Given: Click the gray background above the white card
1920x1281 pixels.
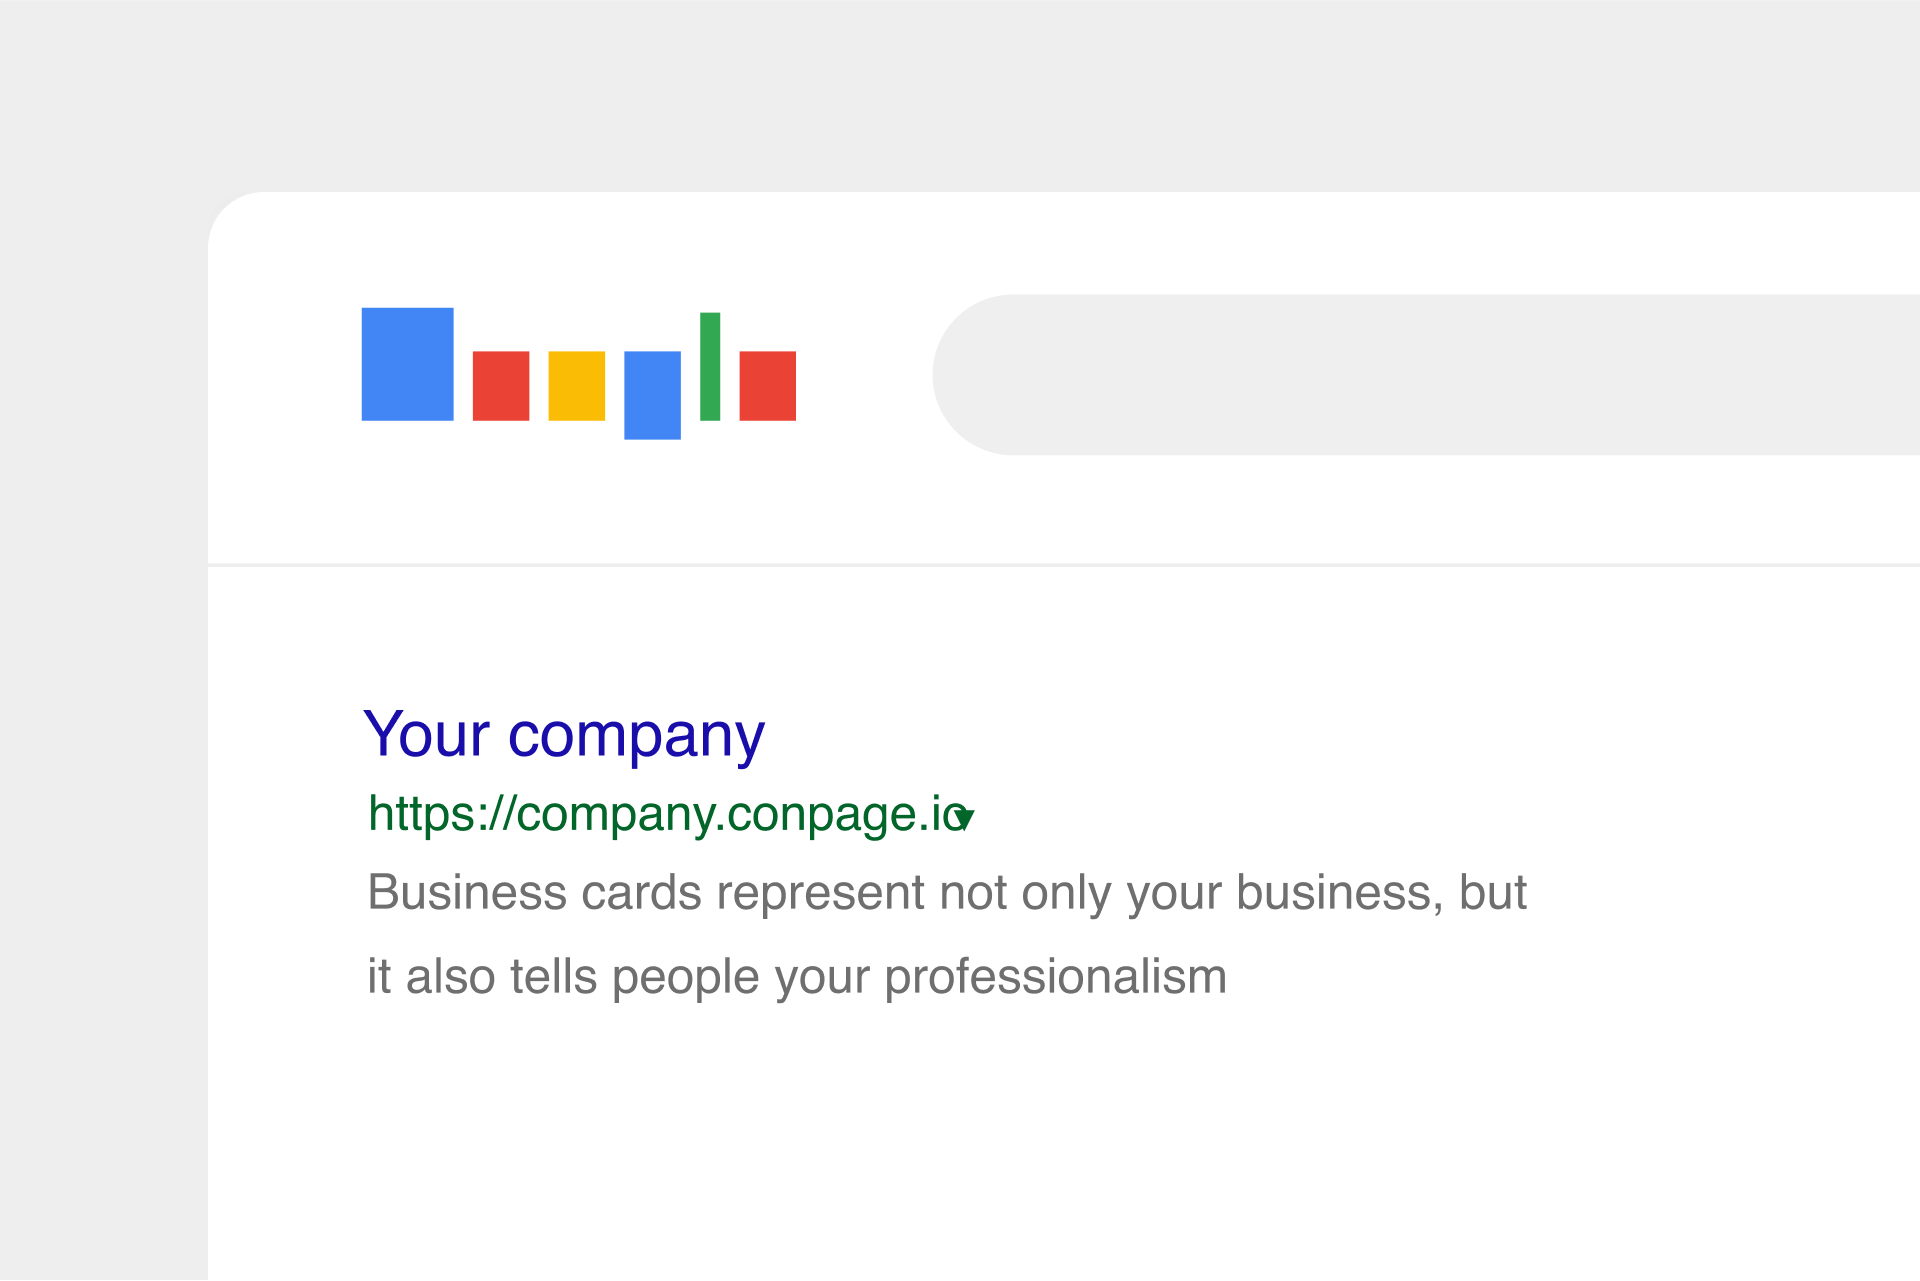Looking at the screenshot, I should (x=960, y=95).
